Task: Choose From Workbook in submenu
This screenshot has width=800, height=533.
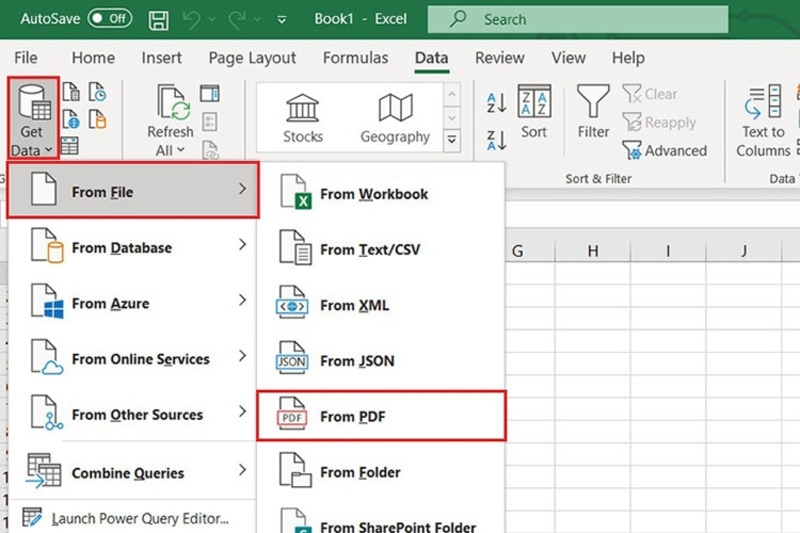Action: (381, 193)
